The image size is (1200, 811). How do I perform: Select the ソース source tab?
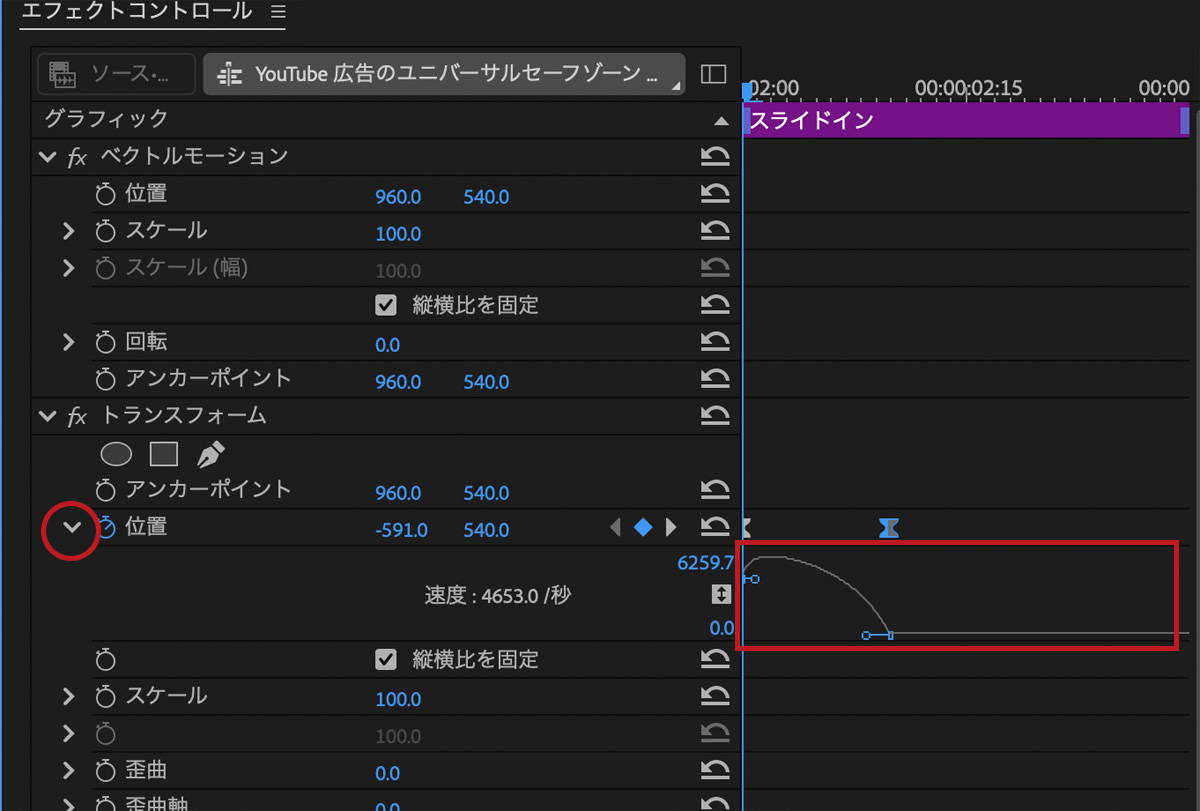(x=116, y=74)
